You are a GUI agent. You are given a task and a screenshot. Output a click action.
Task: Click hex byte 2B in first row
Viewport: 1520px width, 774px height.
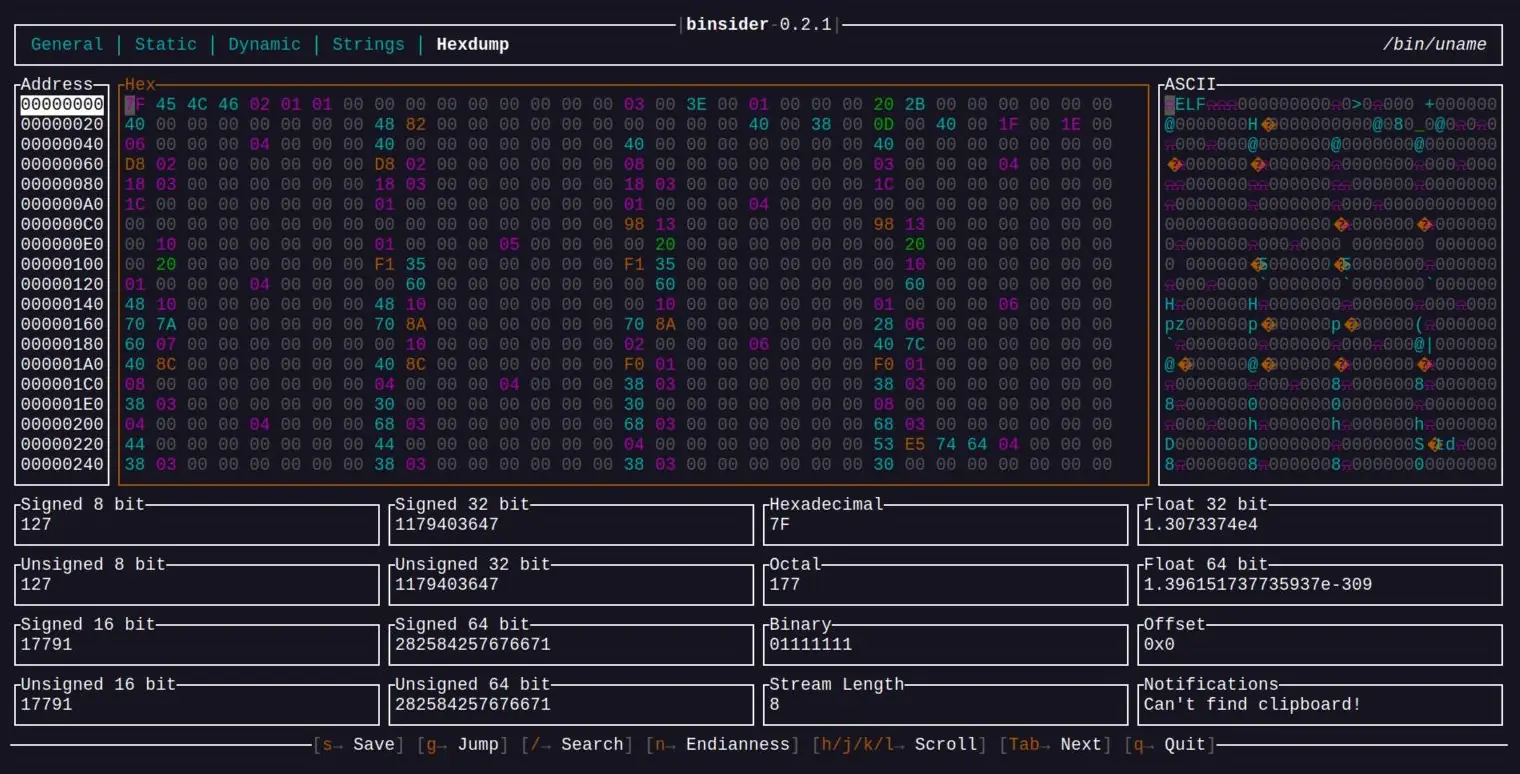[915, 104]
